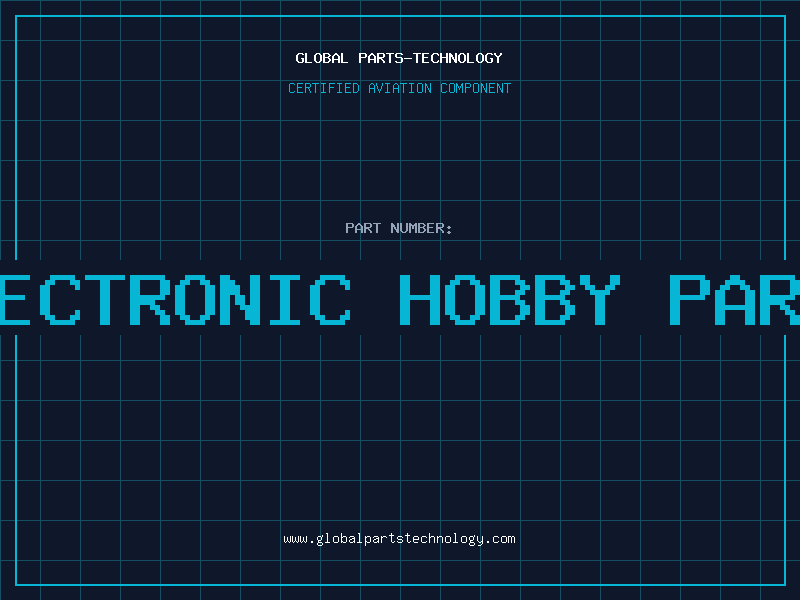Click the word NUMBER: in the label
The width and height of the screenshot is (800, 600).
coord(421,228)
